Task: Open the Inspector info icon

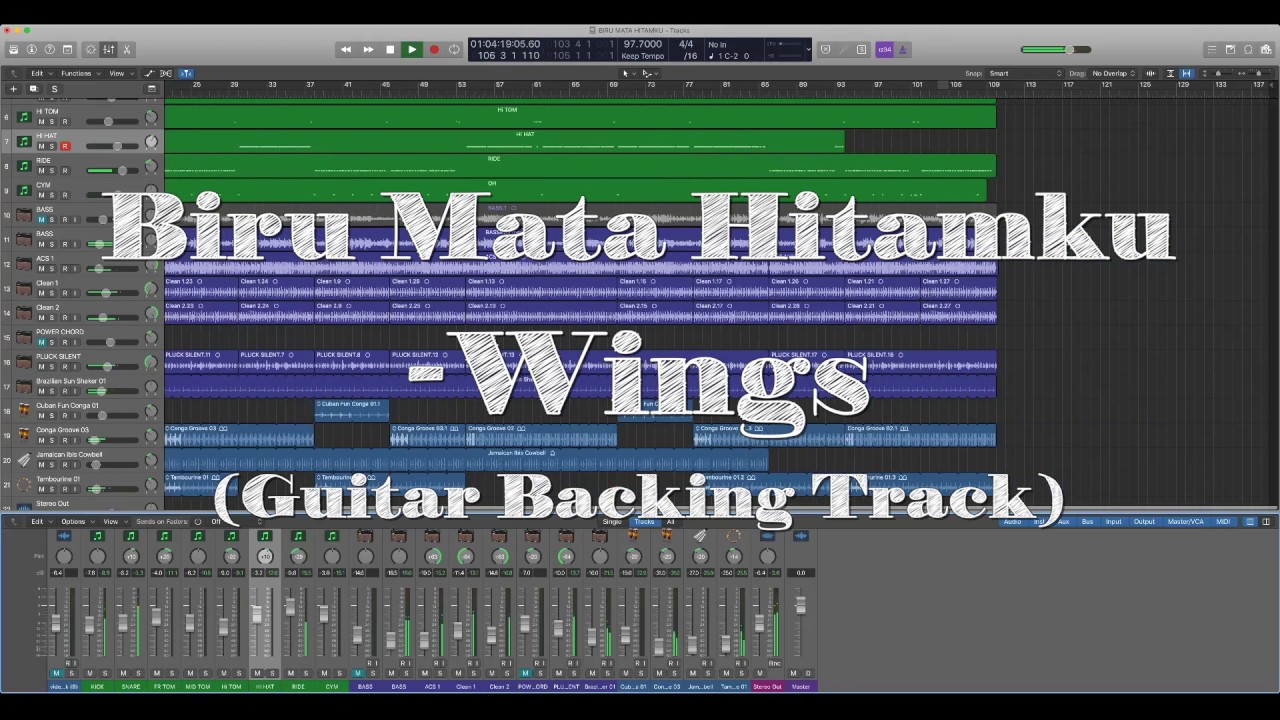Action: tap(31, 49)
